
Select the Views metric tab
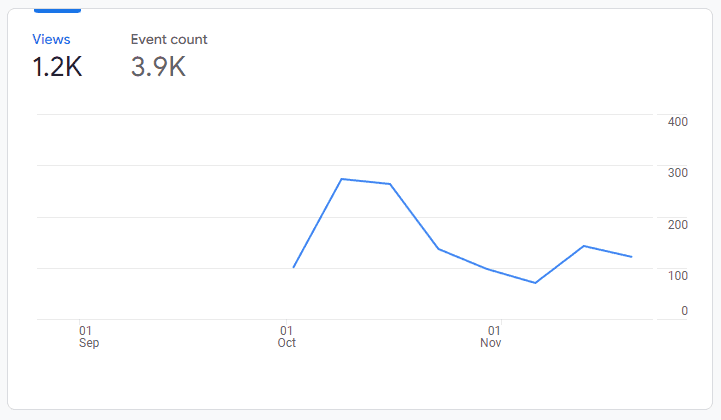pos(52,40)
